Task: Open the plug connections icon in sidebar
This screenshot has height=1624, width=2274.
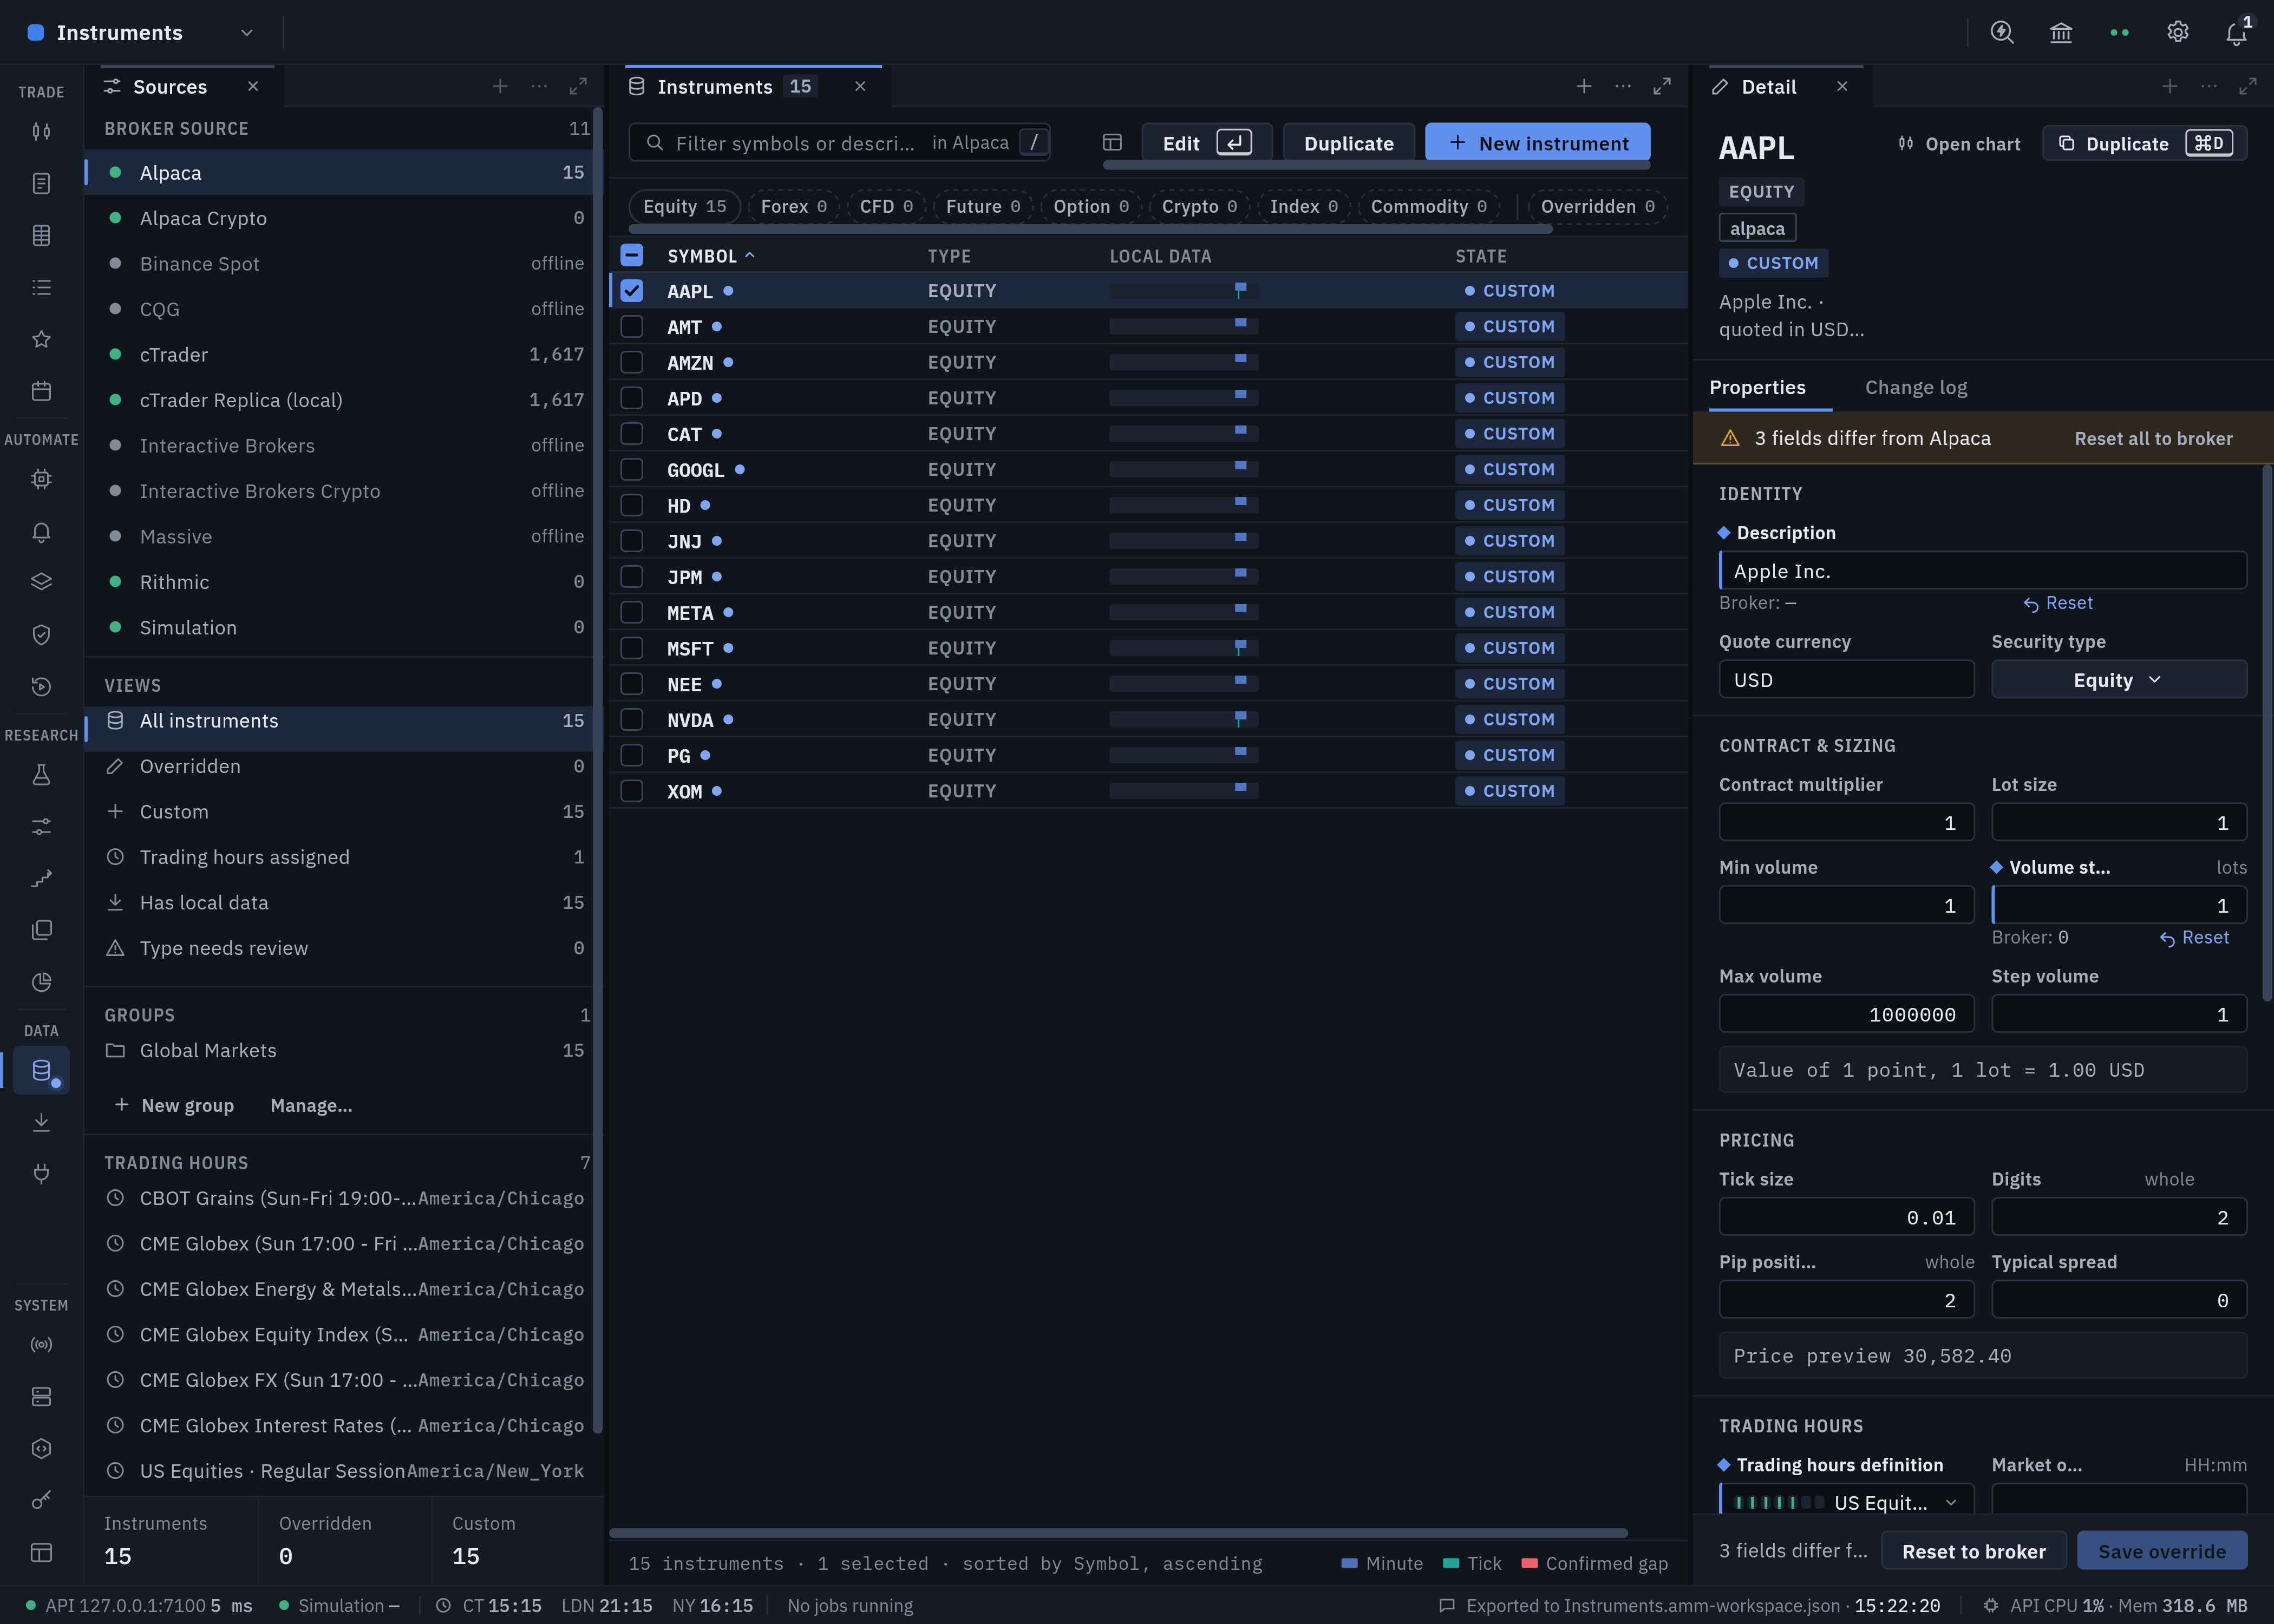Action: click(41, 1173)
